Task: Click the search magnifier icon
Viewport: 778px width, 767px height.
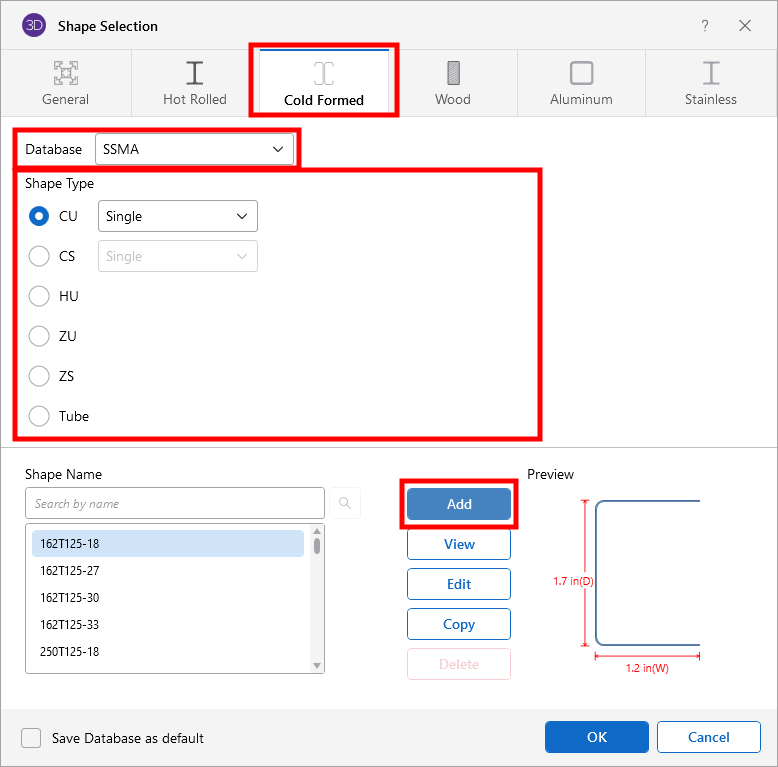Action: point(345,503)
